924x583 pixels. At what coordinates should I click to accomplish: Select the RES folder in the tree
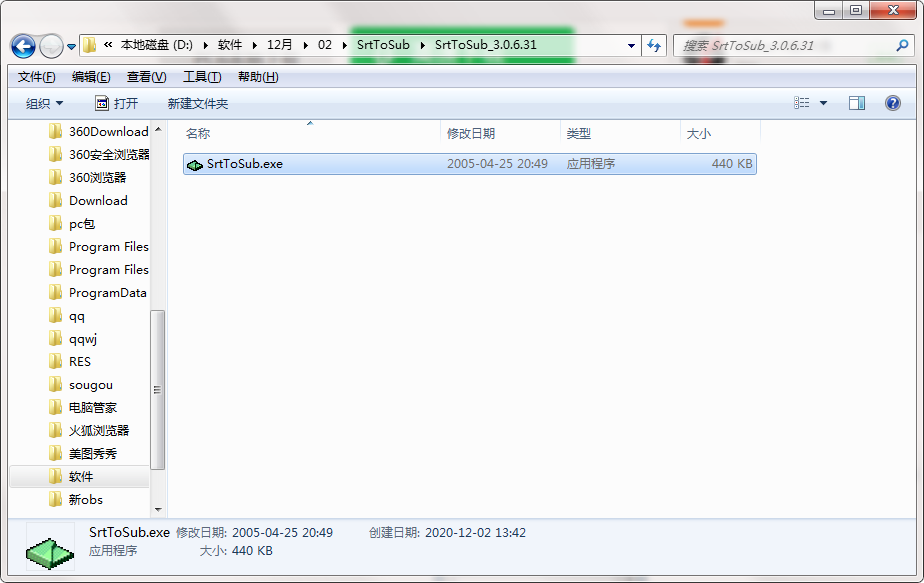click(x=80, y=362)
